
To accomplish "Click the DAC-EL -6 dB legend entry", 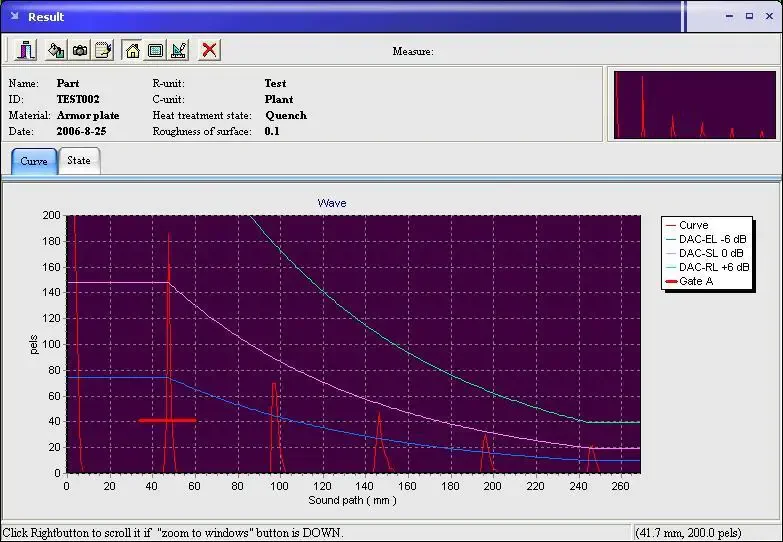I will coord(706,239).
